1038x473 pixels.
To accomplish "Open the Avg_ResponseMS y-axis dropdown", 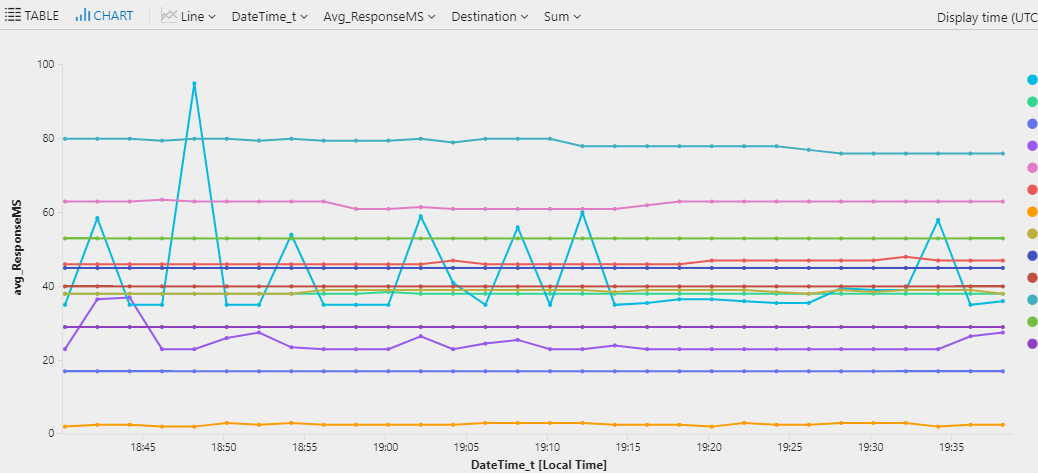I will click(379, 17).
